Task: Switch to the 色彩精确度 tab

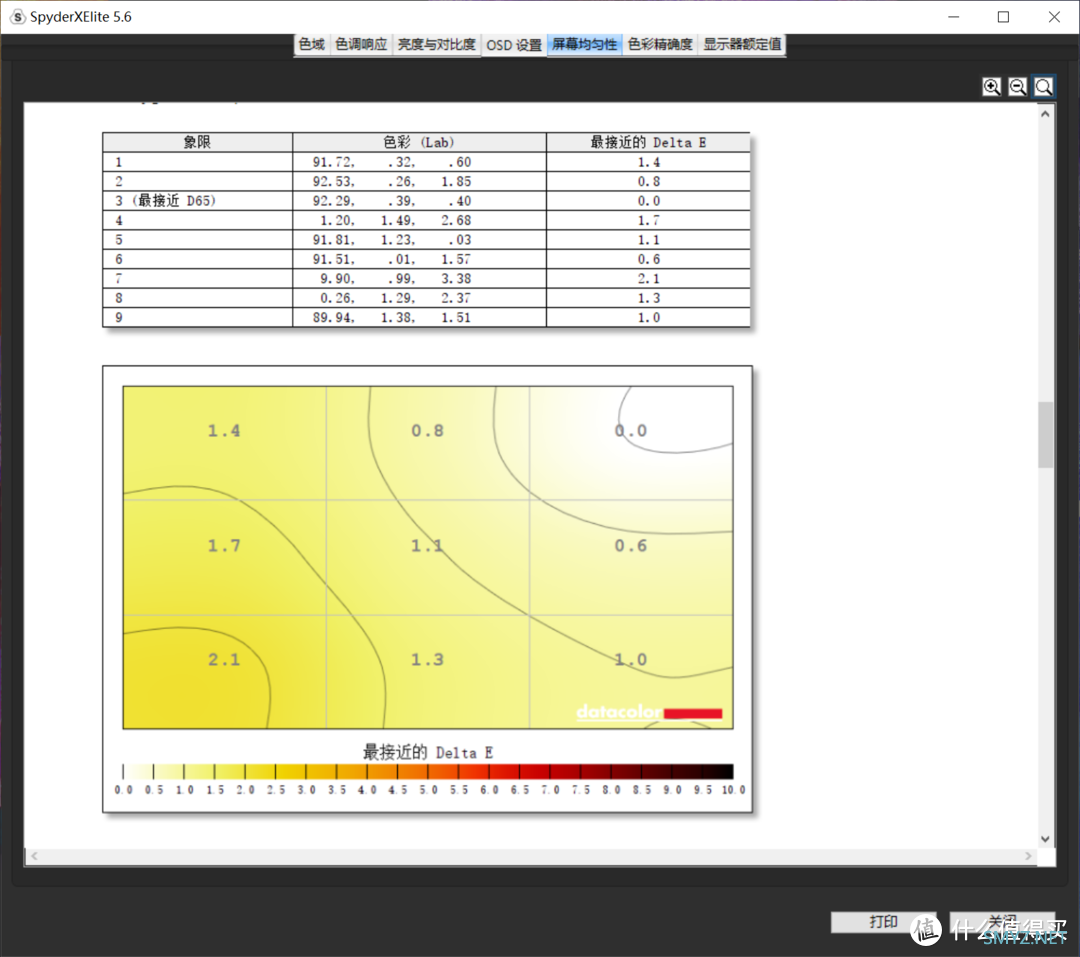Action: pyautogui.click(x=660, y=45)
